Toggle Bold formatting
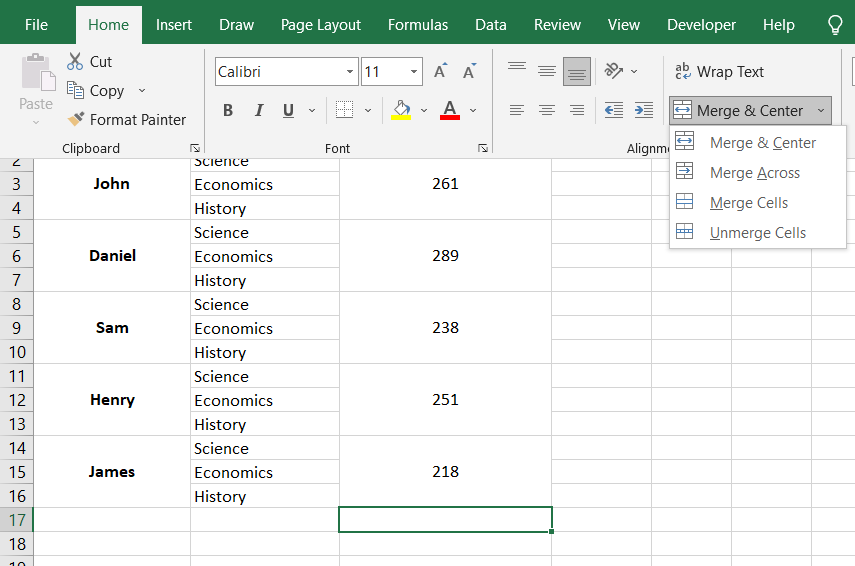This screenshot has width=855, height=566. coord(228,110)
